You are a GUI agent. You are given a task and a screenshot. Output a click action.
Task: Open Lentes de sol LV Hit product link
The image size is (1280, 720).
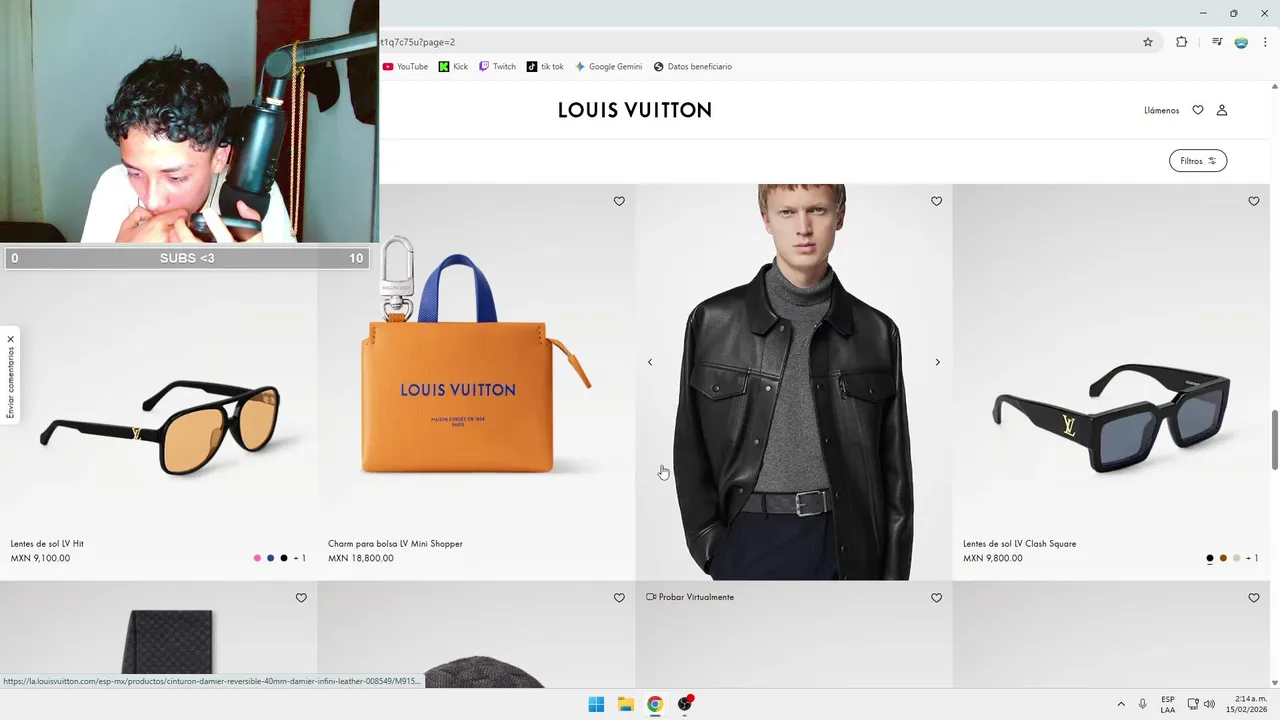click(x=47, y=544)
